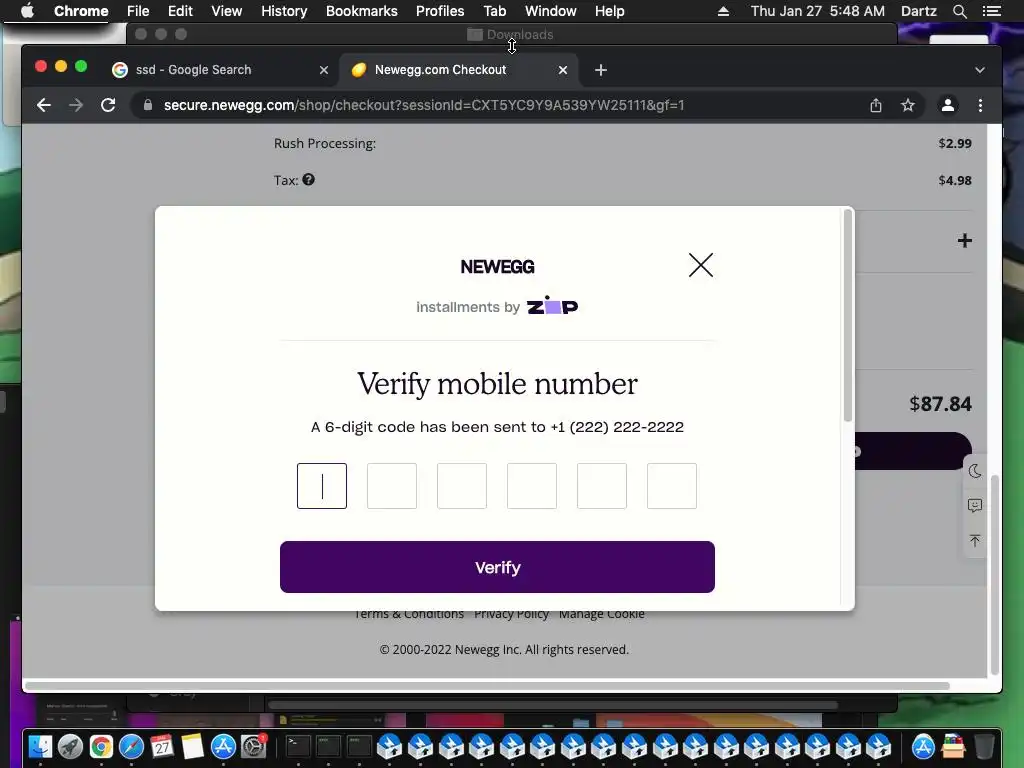Open the View menu

click(x=227, y=11)
